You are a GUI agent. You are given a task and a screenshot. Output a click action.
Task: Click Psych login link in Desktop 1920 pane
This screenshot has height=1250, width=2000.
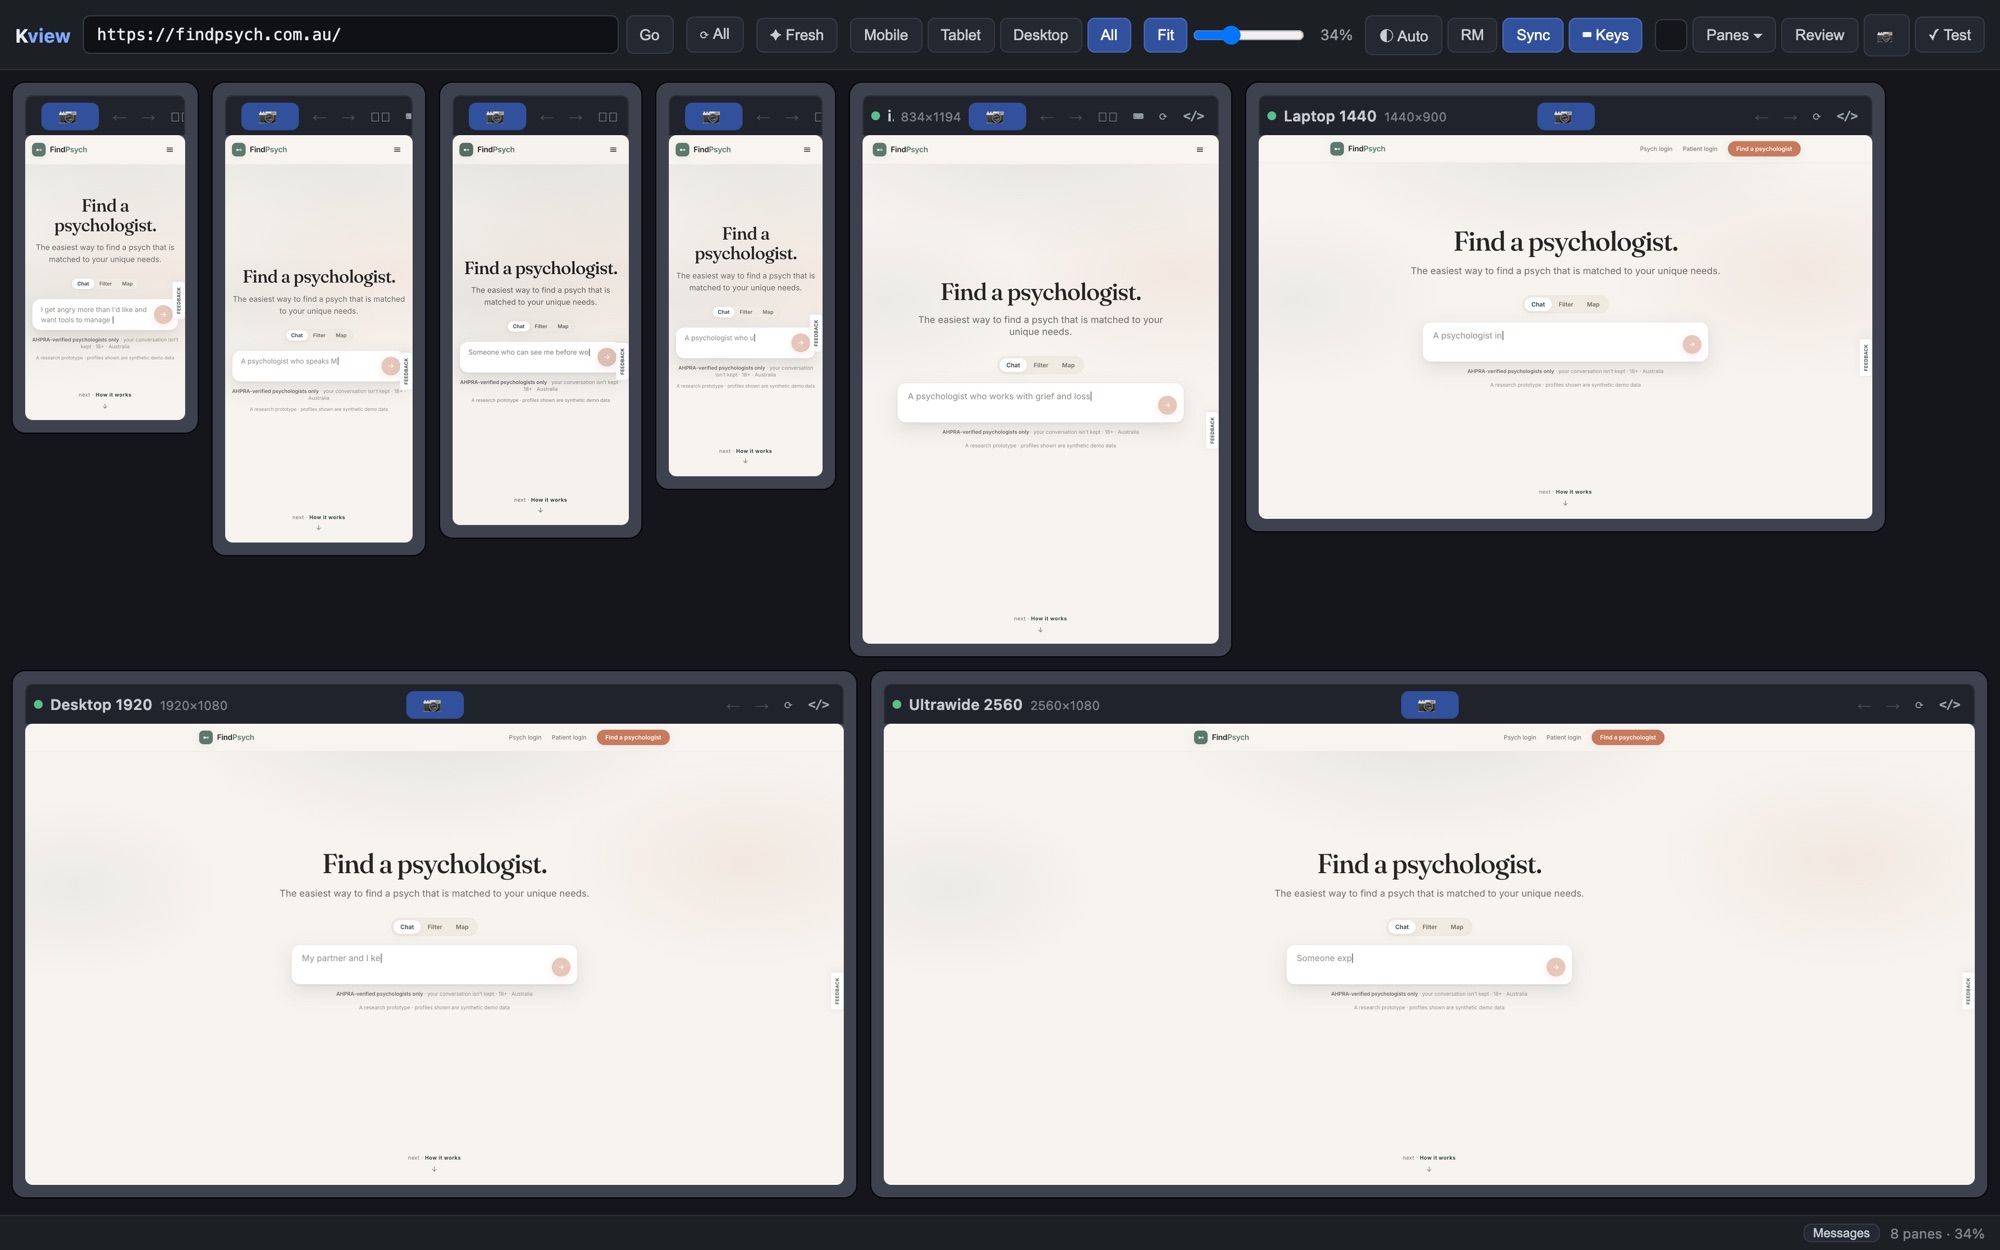(524, 738)
